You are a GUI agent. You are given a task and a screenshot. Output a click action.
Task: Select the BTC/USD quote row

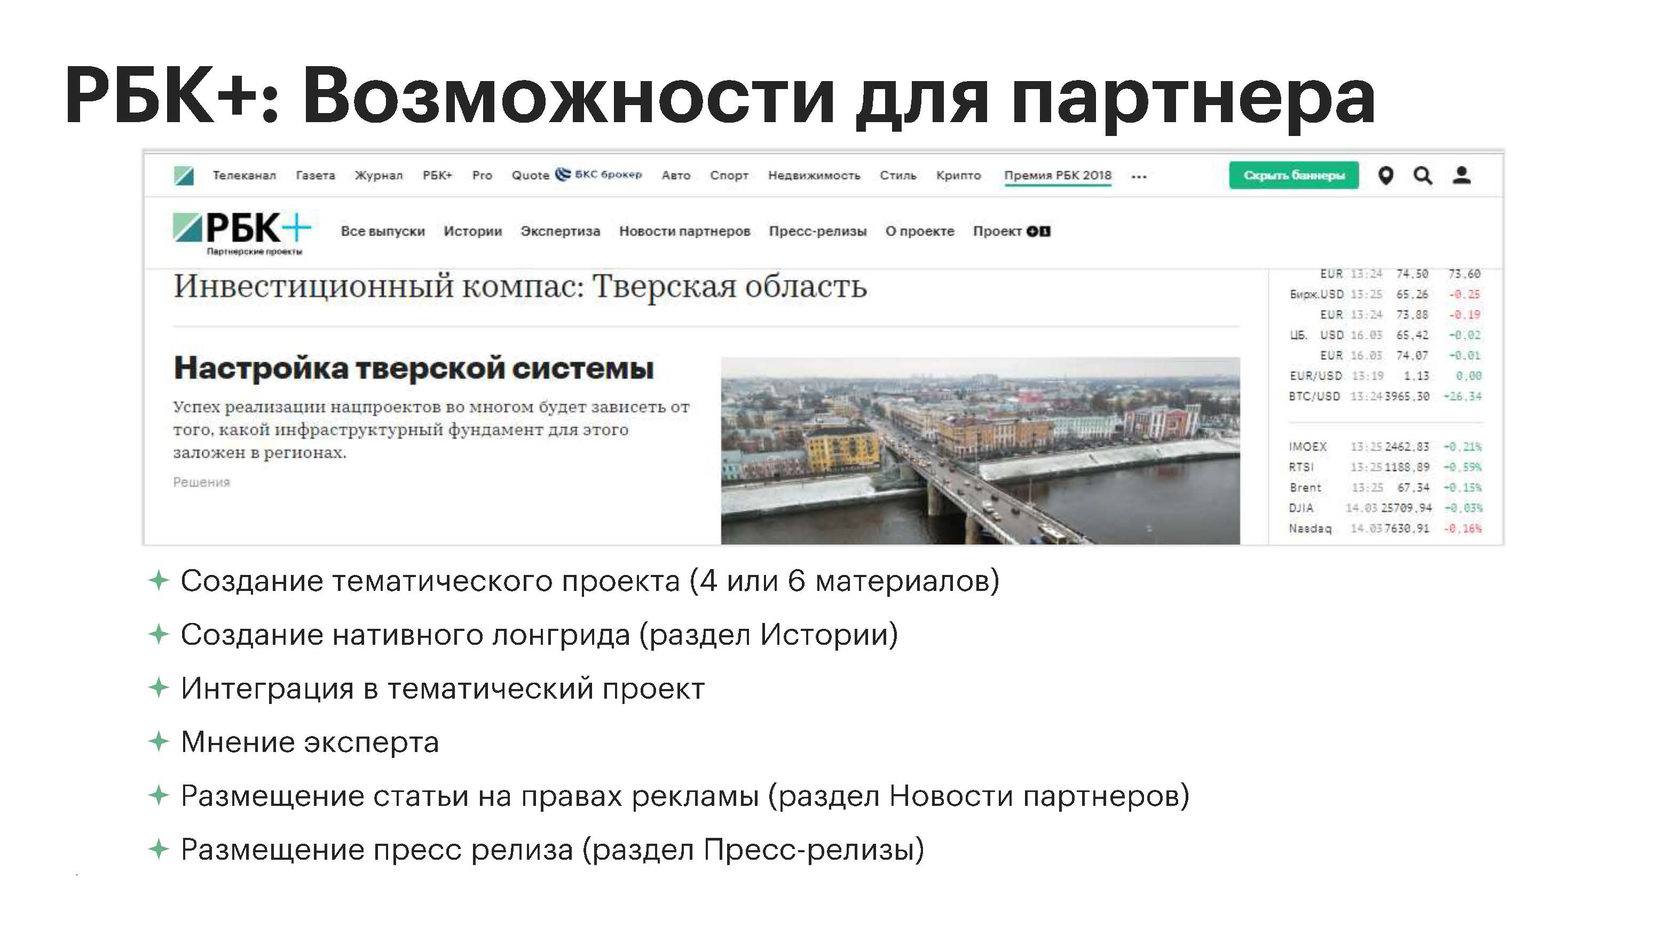tap(1385, 397)
